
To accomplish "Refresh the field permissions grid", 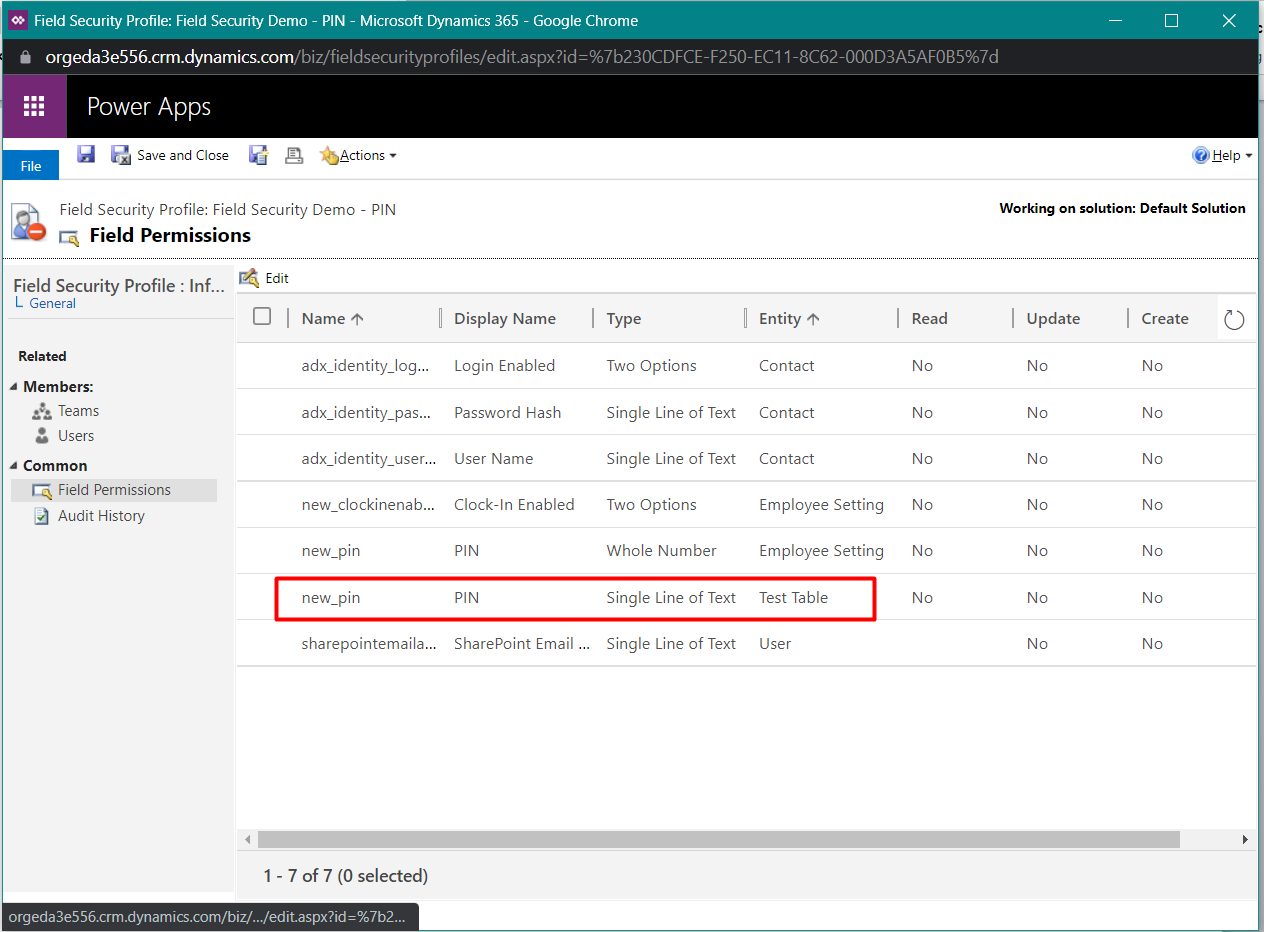I will [1234, 319].
